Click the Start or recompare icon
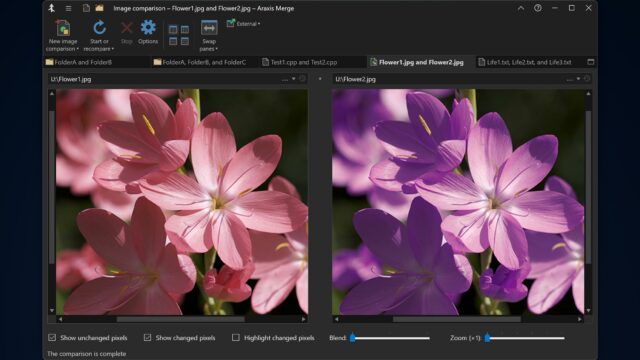The height and width of the screenshot is (360, 640). click(x=99, y=28)
